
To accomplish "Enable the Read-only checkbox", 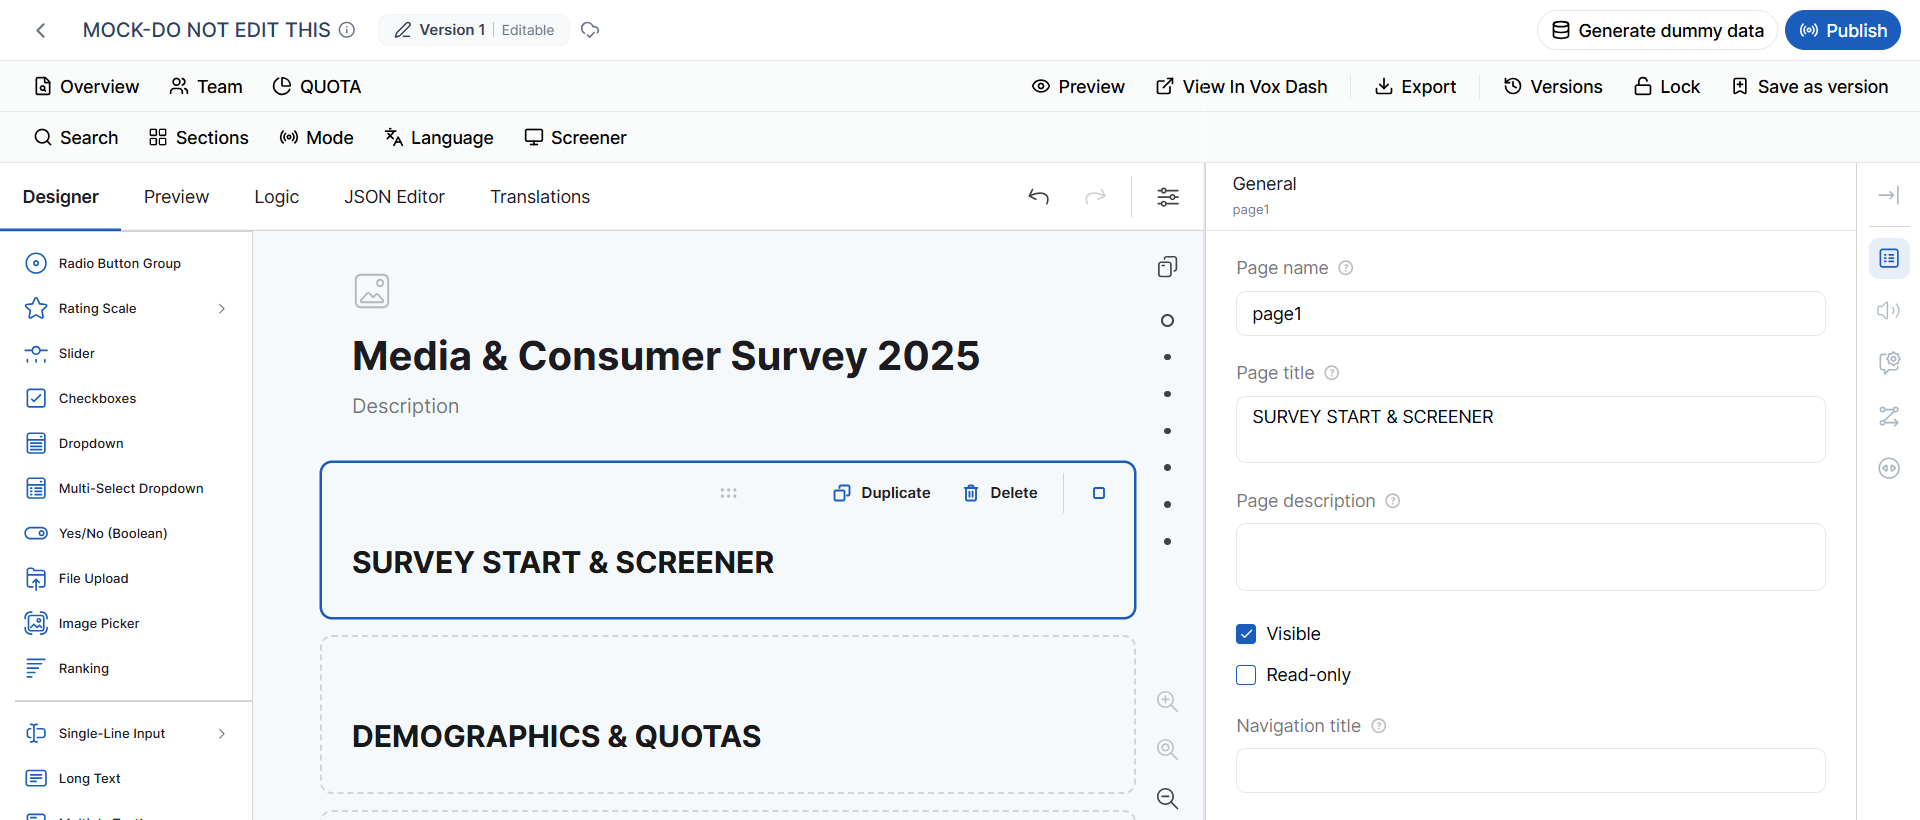I will click(x=1246, y=675).
